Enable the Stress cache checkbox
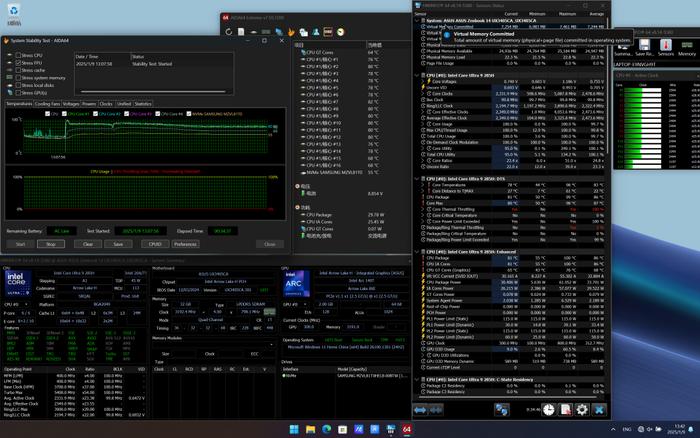 point(18,70)
